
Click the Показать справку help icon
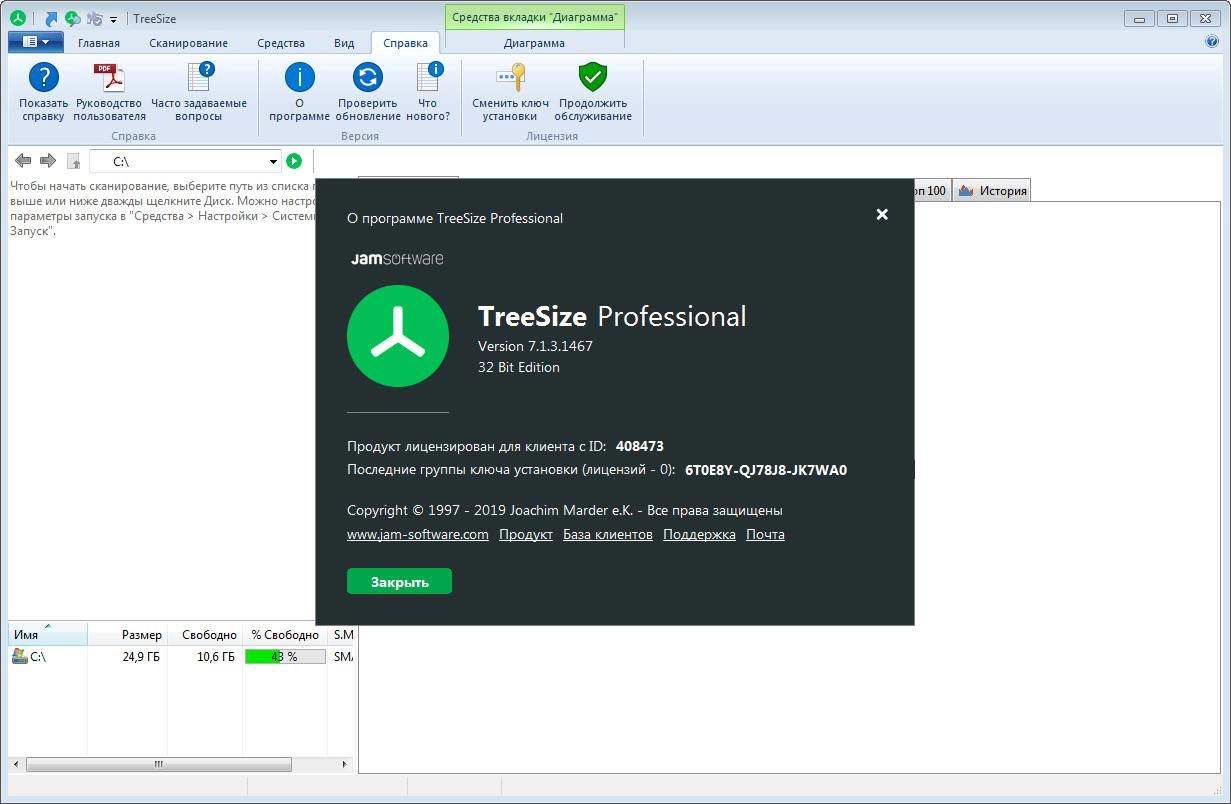(43, 77)
